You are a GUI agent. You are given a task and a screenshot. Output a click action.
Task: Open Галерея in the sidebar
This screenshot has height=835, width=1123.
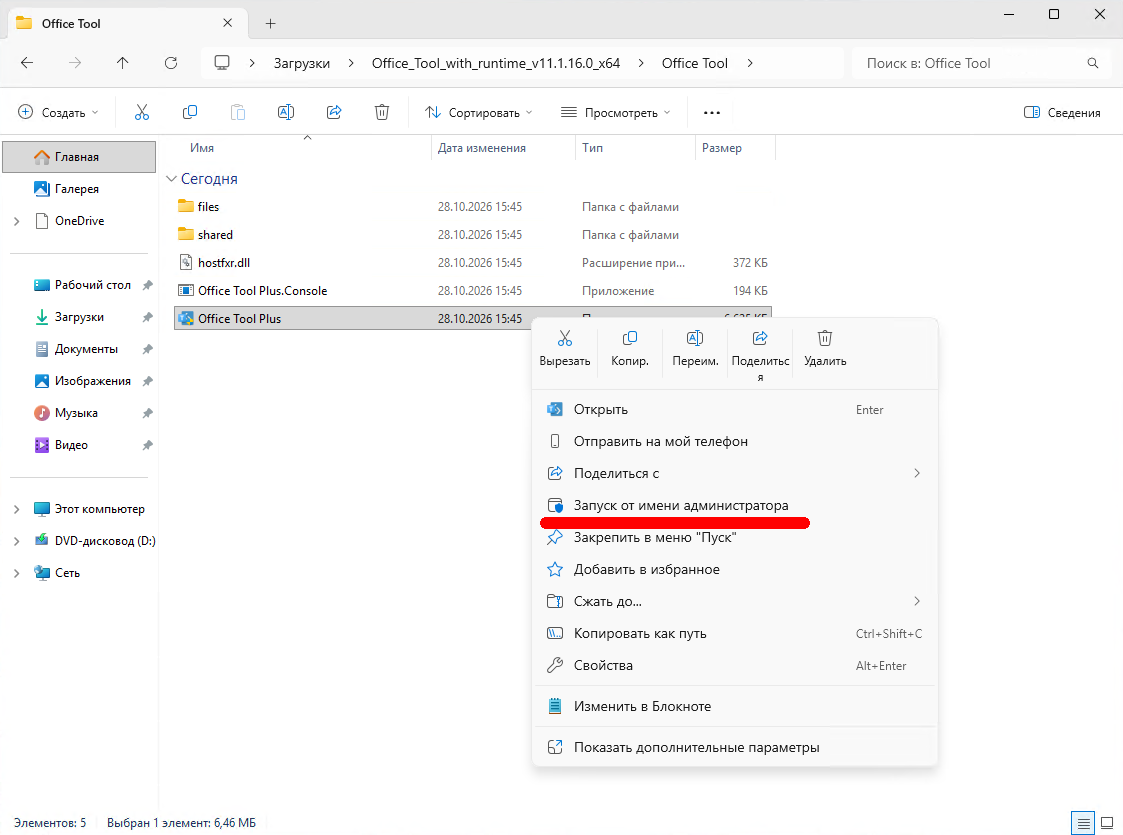click(79, 189)
